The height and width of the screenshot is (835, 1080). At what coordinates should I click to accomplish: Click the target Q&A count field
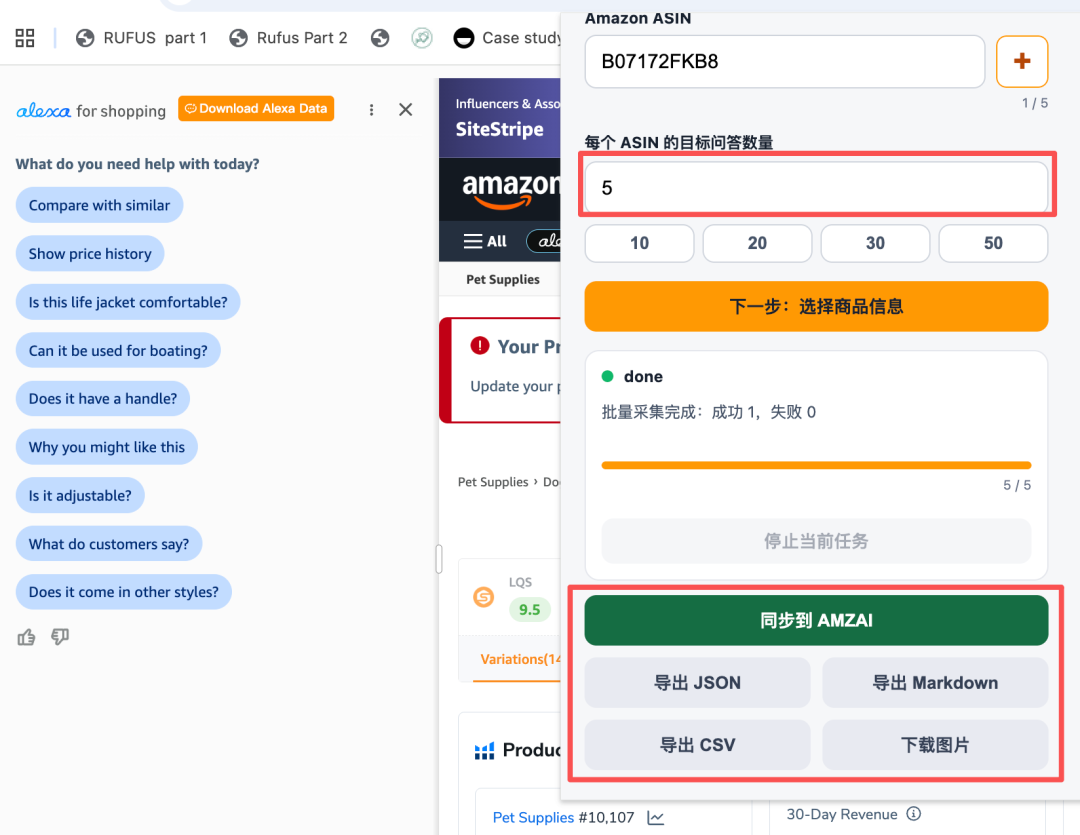click(x=816, y=187)
